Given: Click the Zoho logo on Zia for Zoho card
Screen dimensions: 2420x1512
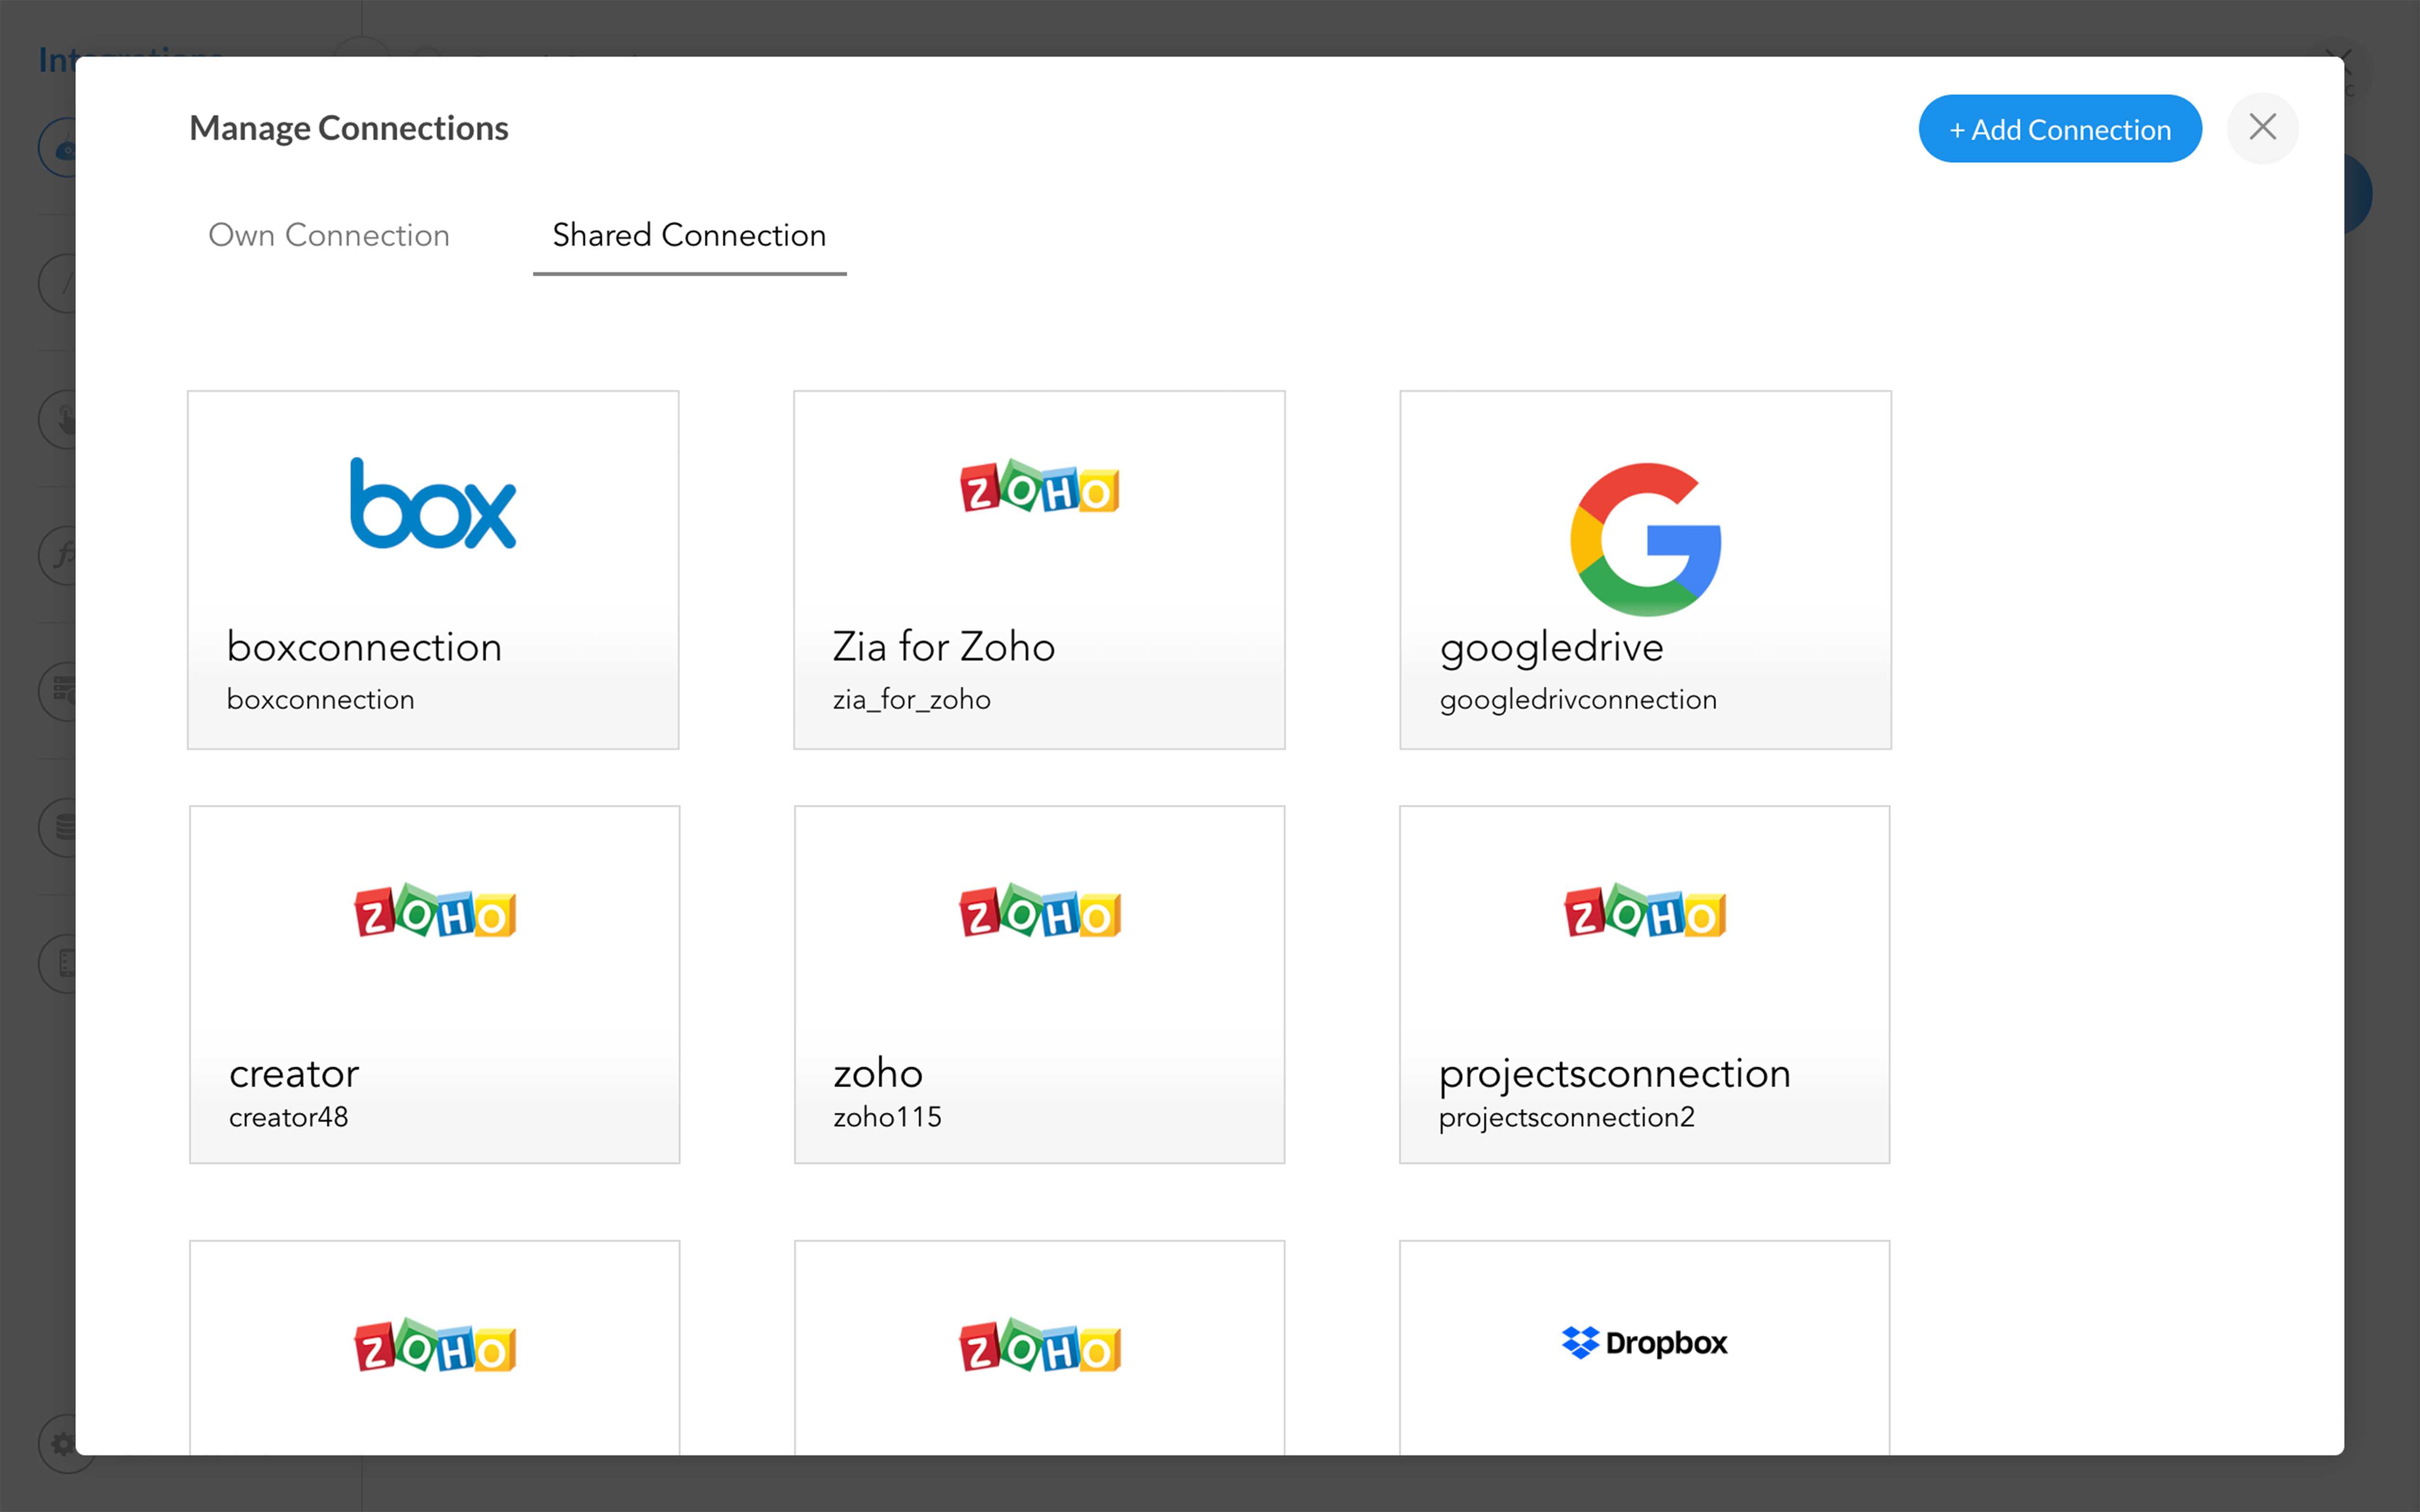Looking at the screenshot, I should [1039, 487].
